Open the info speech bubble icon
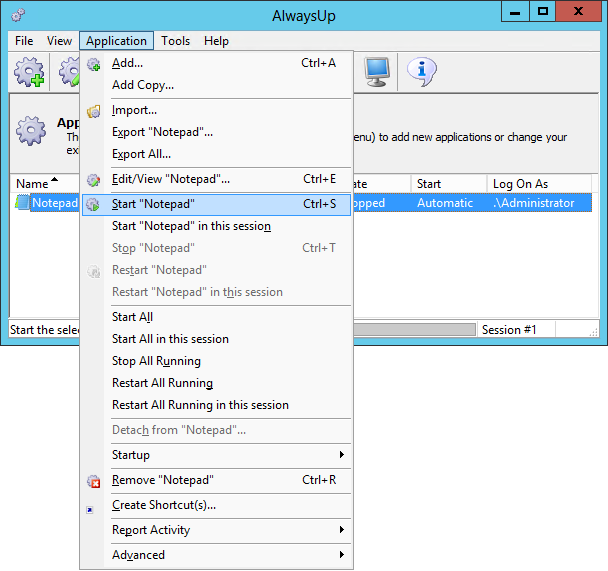Screen dimensions: 608x571 point(422,72)
